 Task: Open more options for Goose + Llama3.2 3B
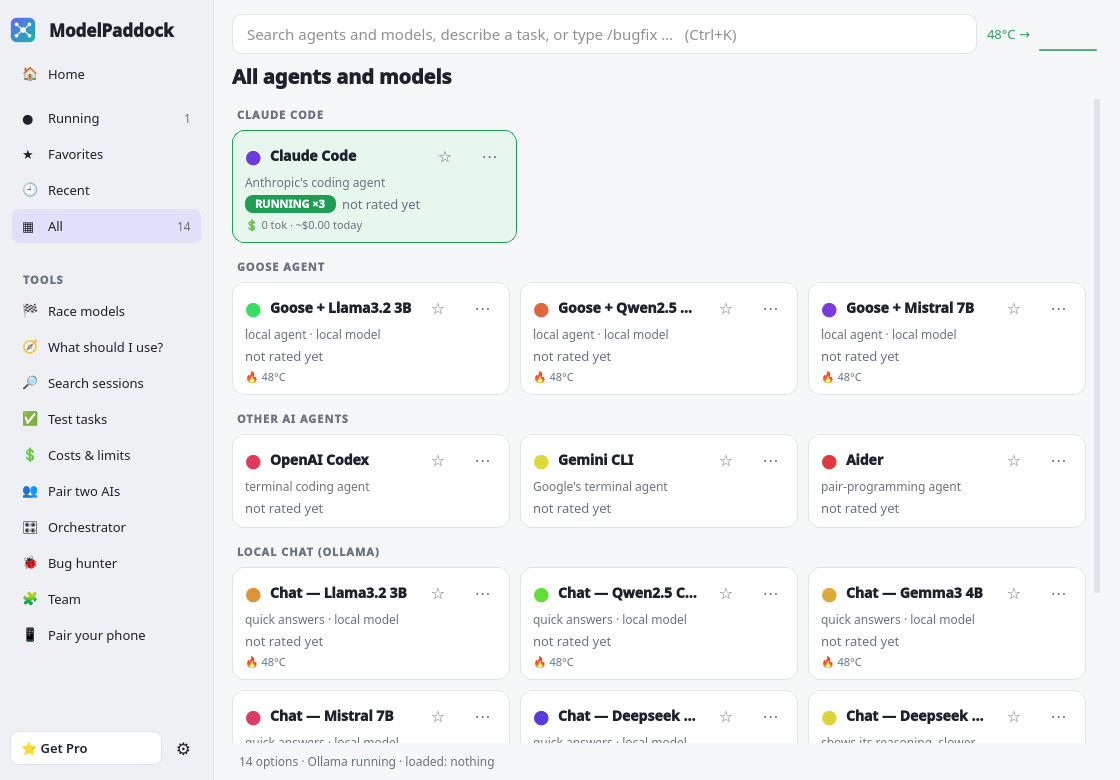(x=483, y=309)
